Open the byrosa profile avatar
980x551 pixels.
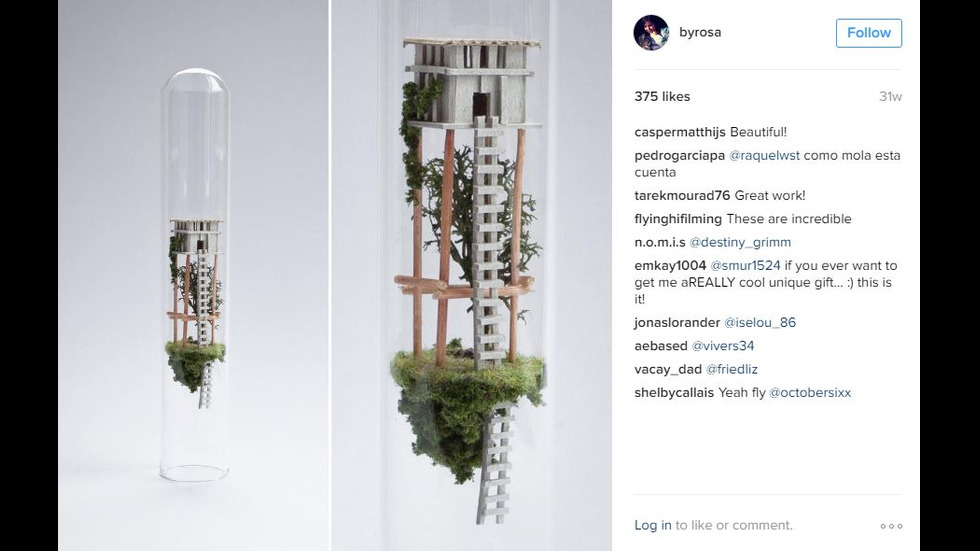tap(651, 32)
